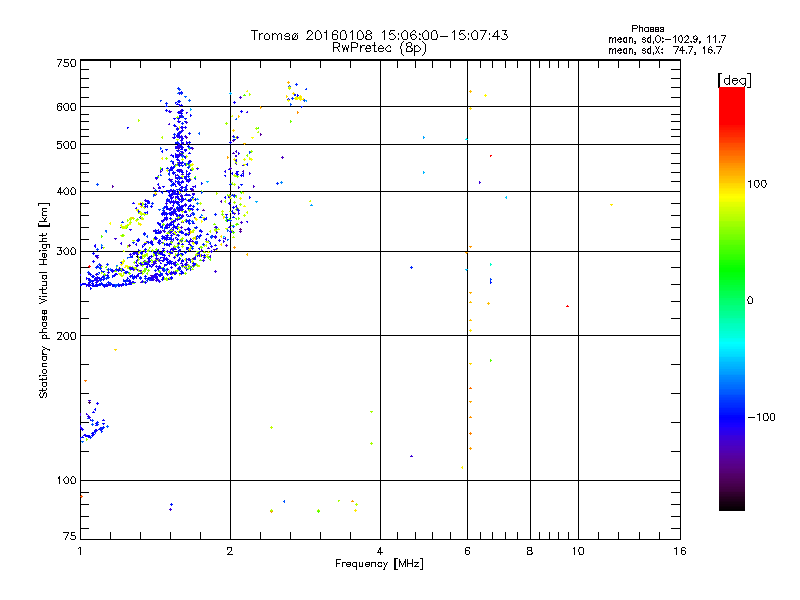Click the y-axis tick label "200"
This screenshot has width=800, height=600.
click(67, 336)
